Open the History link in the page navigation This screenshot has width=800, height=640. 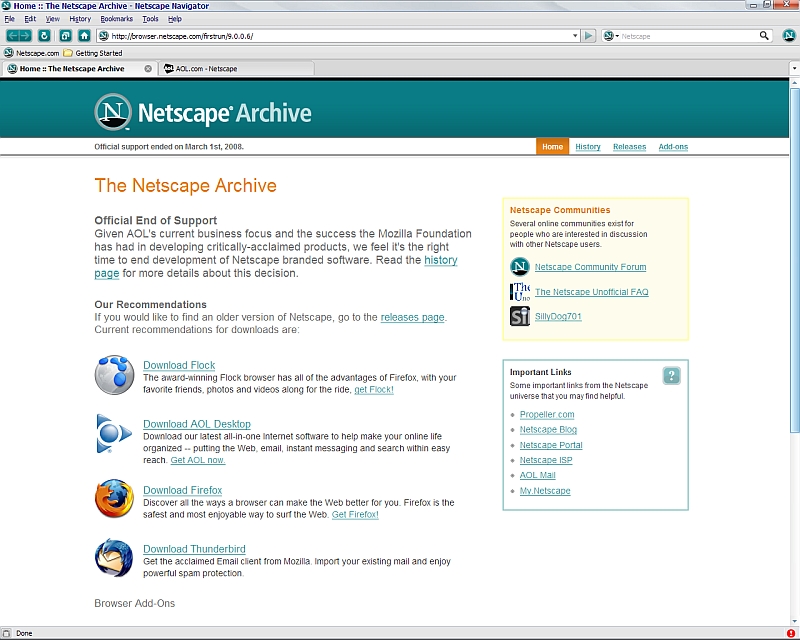click(x=588, y=146)
